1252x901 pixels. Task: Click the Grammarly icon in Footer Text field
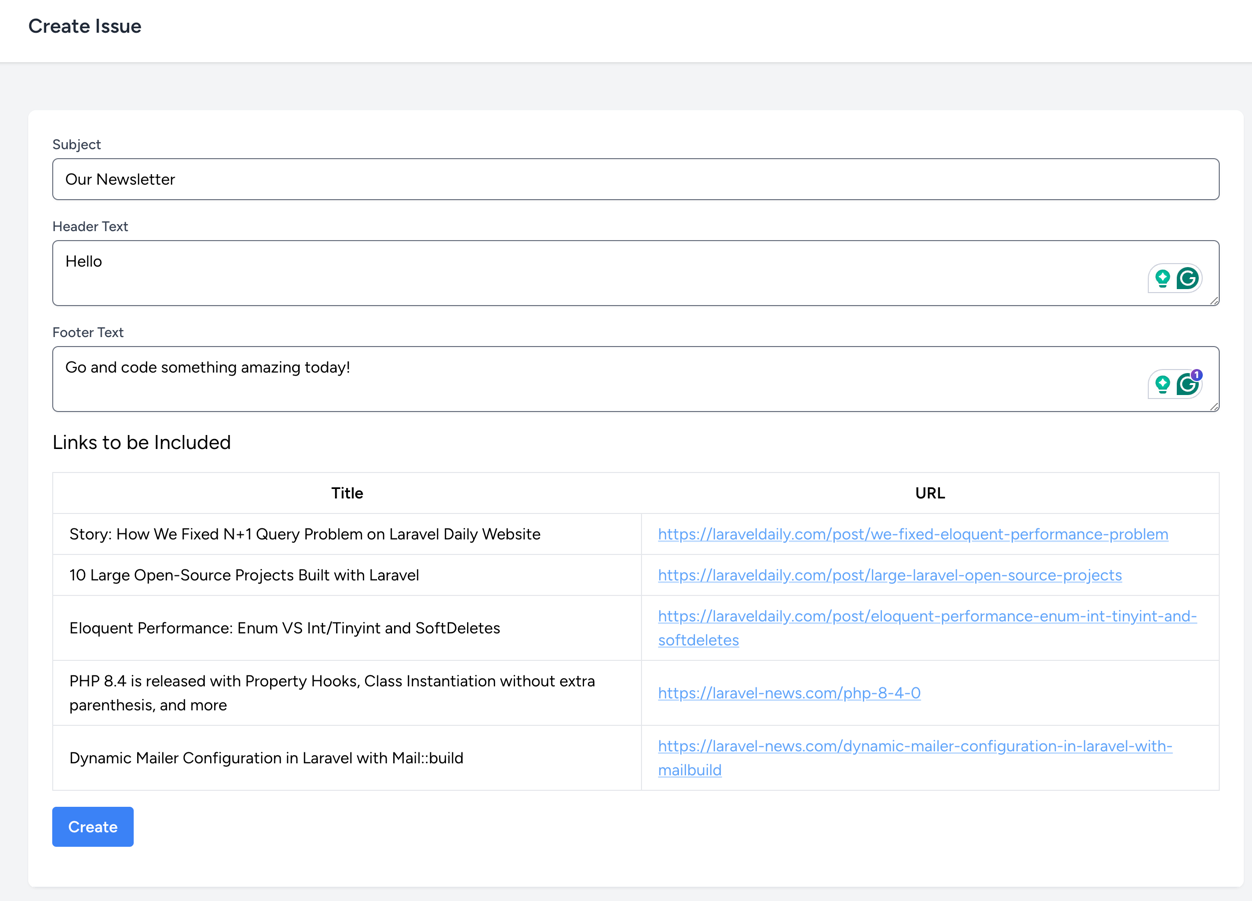(x=1187, y=384)
